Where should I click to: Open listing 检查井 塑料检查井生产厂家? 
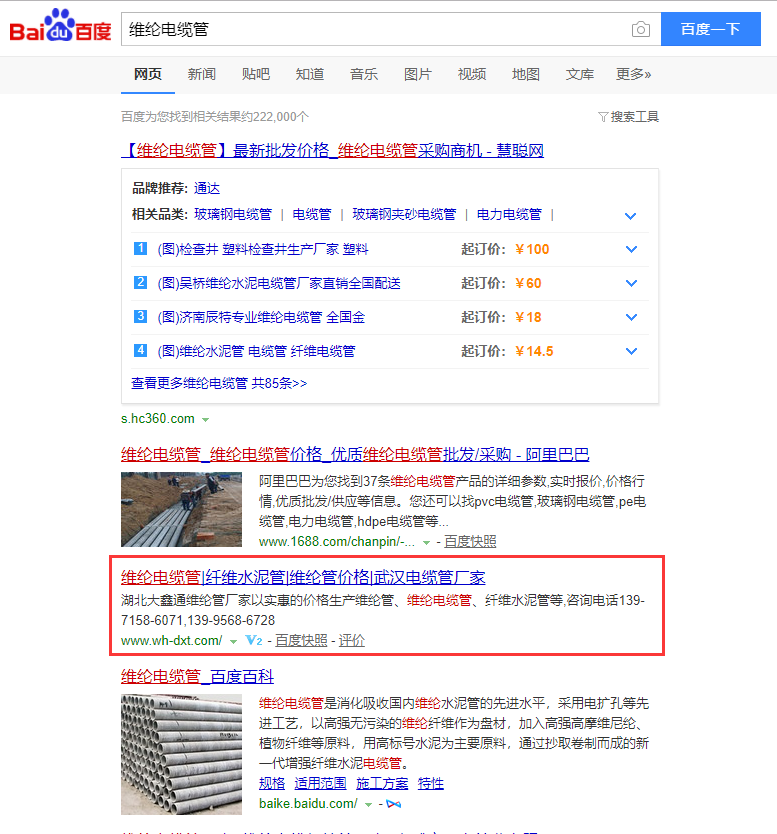pyautogui.click(x=263, y=249)
